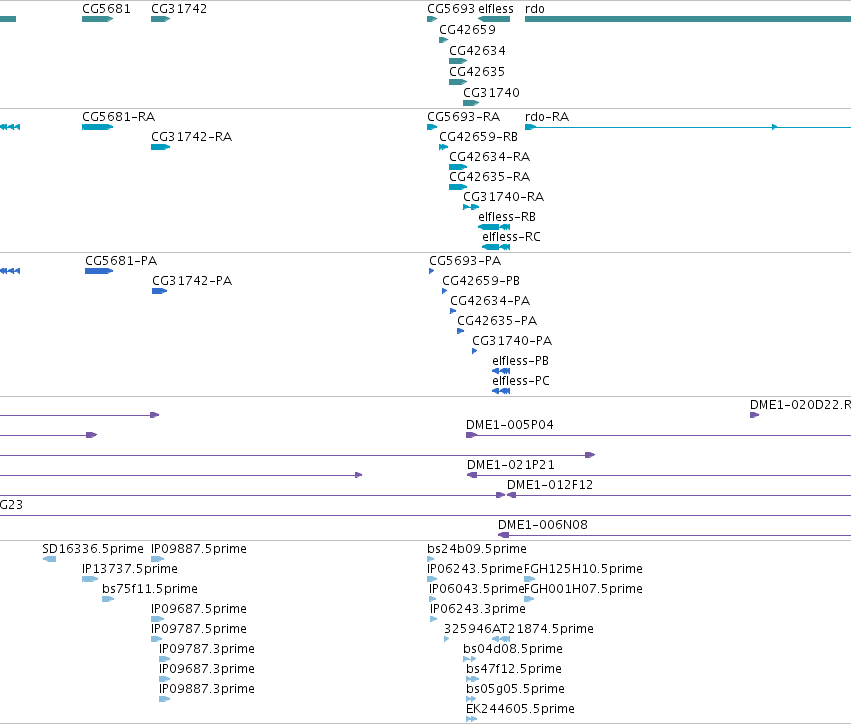Select EST IP09687.3prime
The image size is (851, 724).
(x=207, y=670)
